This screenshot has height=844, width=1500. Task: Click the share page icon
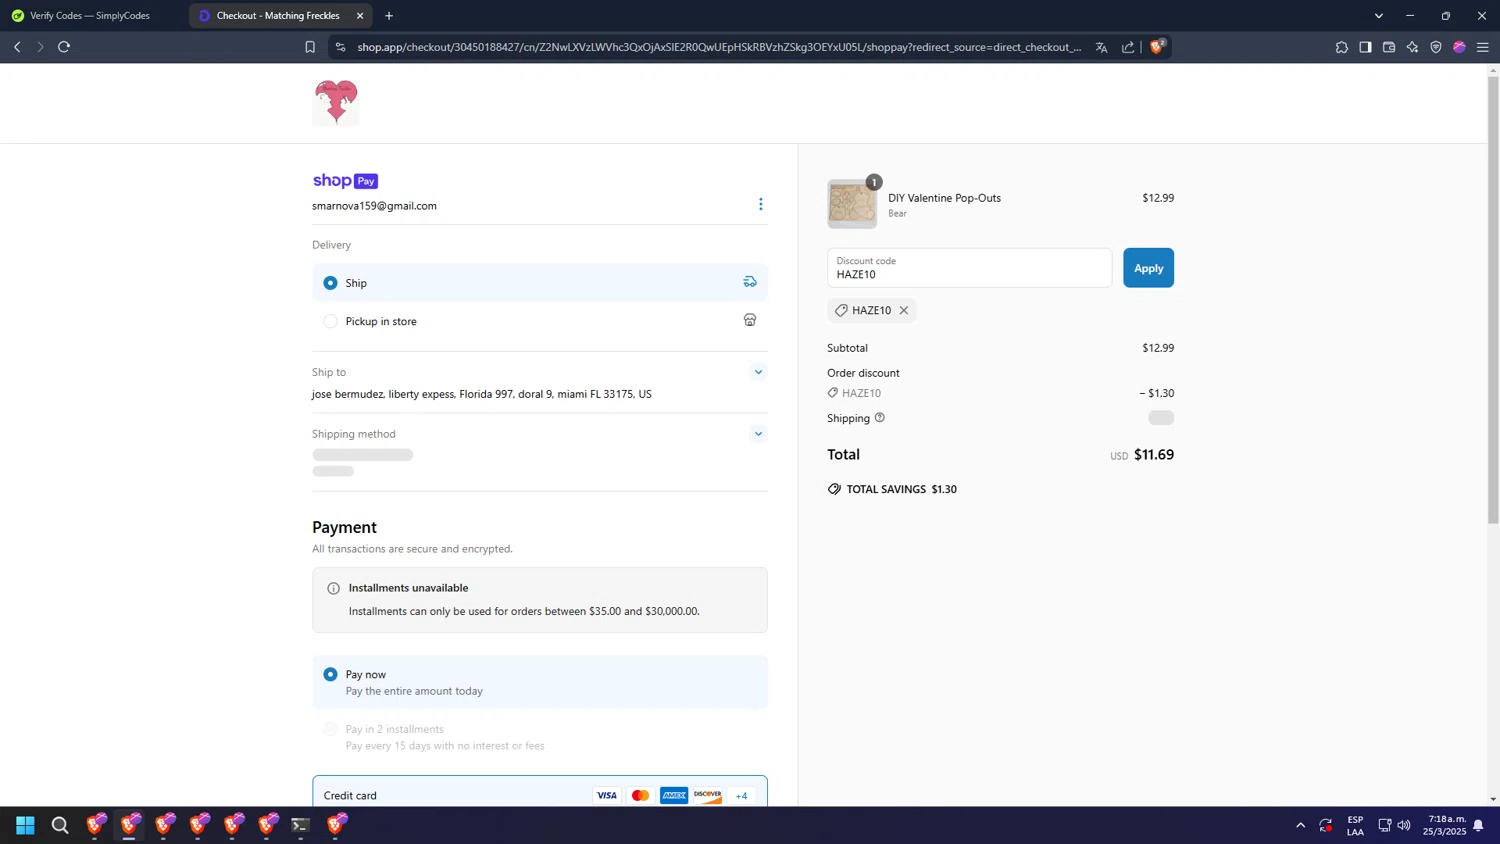(1128, 47)
